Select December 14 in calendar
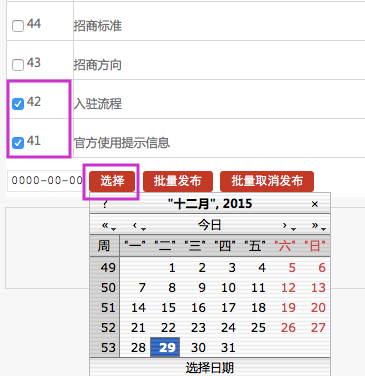Screen dimensions: 365x376 [138, 307]
